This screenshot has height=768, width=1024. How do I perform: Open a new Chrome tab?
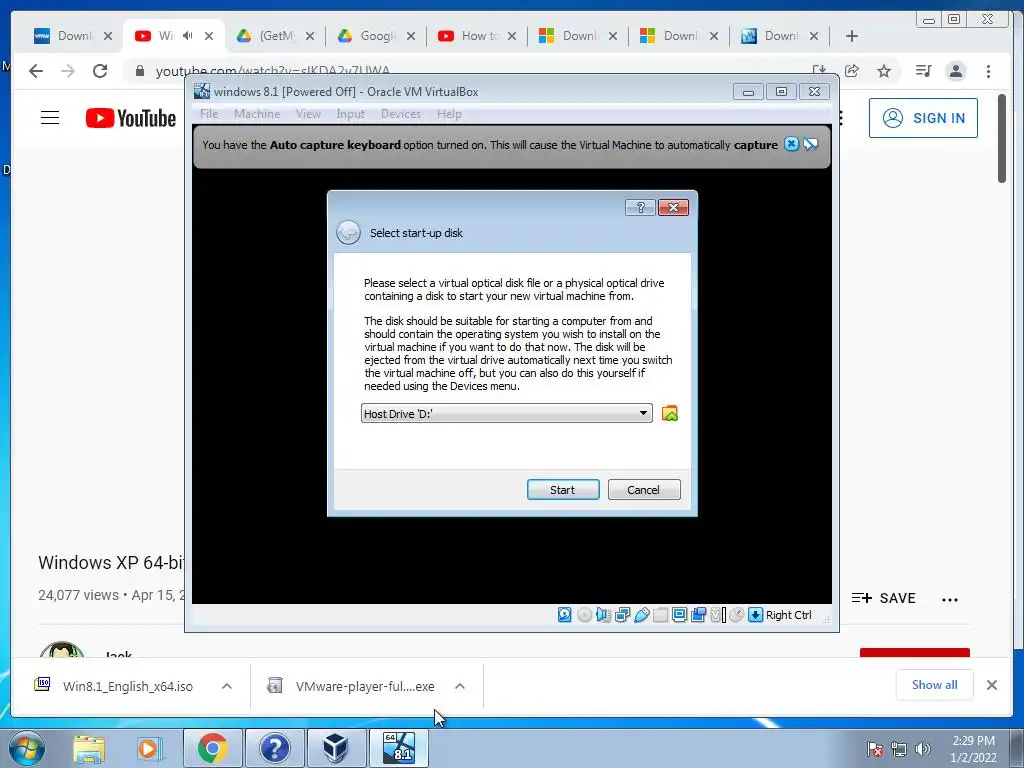[852, 36]
